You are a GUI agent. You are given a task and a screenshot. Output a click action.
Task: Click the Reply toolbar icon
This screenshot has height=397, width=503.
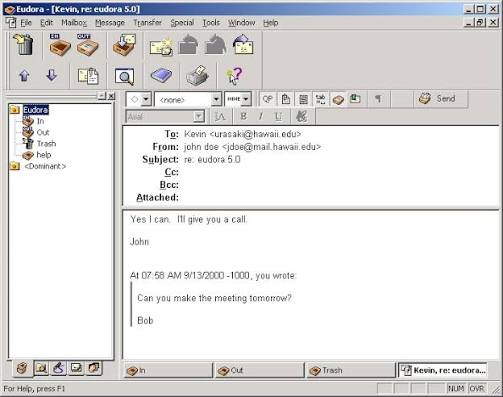pyautogui.click(x=188, y=45)
